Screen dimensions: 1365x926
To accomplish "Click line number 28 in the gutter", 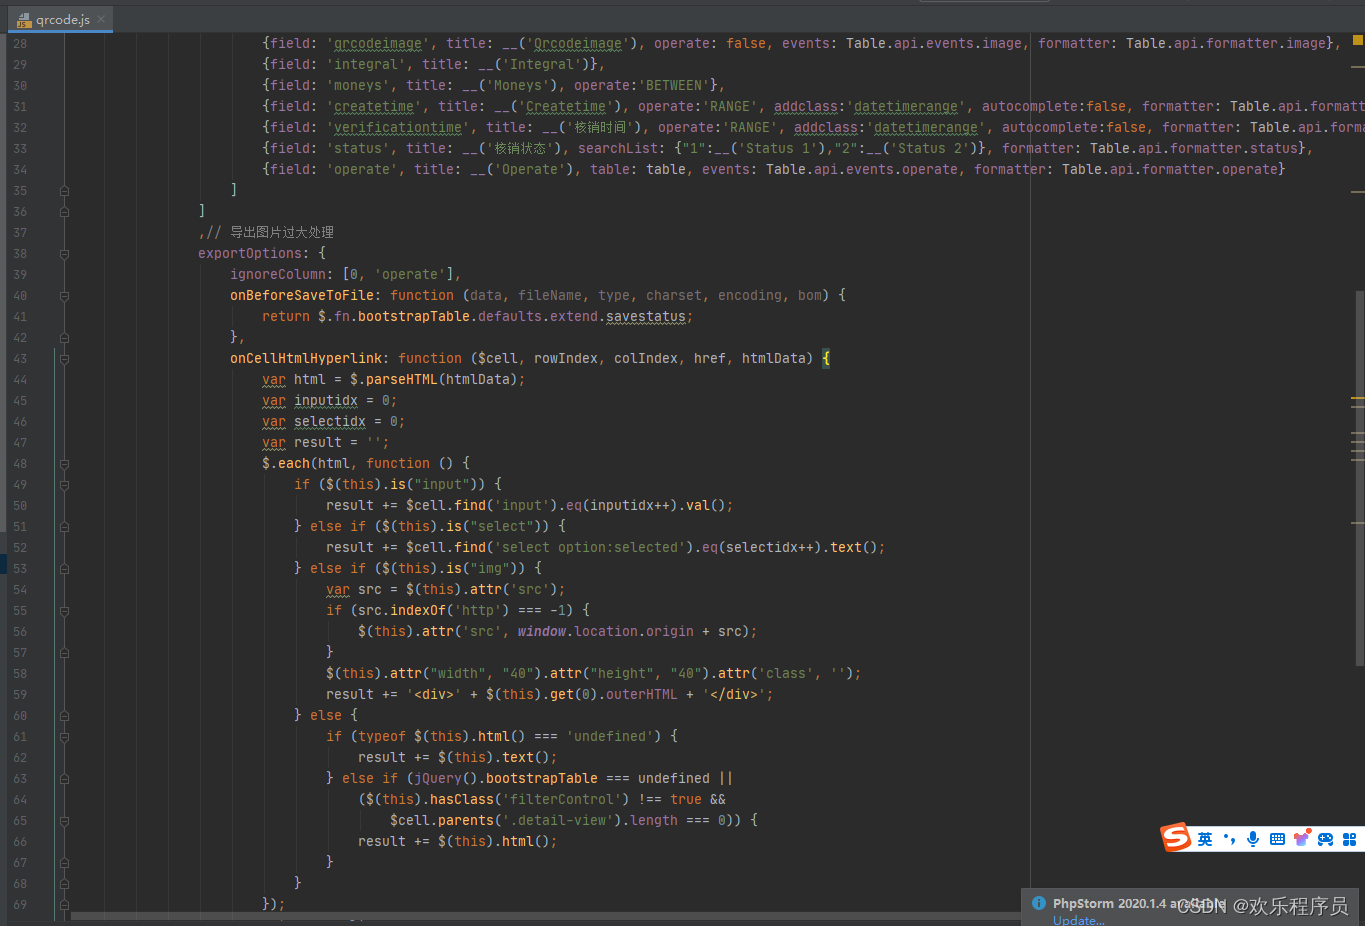I will [20, 43].
